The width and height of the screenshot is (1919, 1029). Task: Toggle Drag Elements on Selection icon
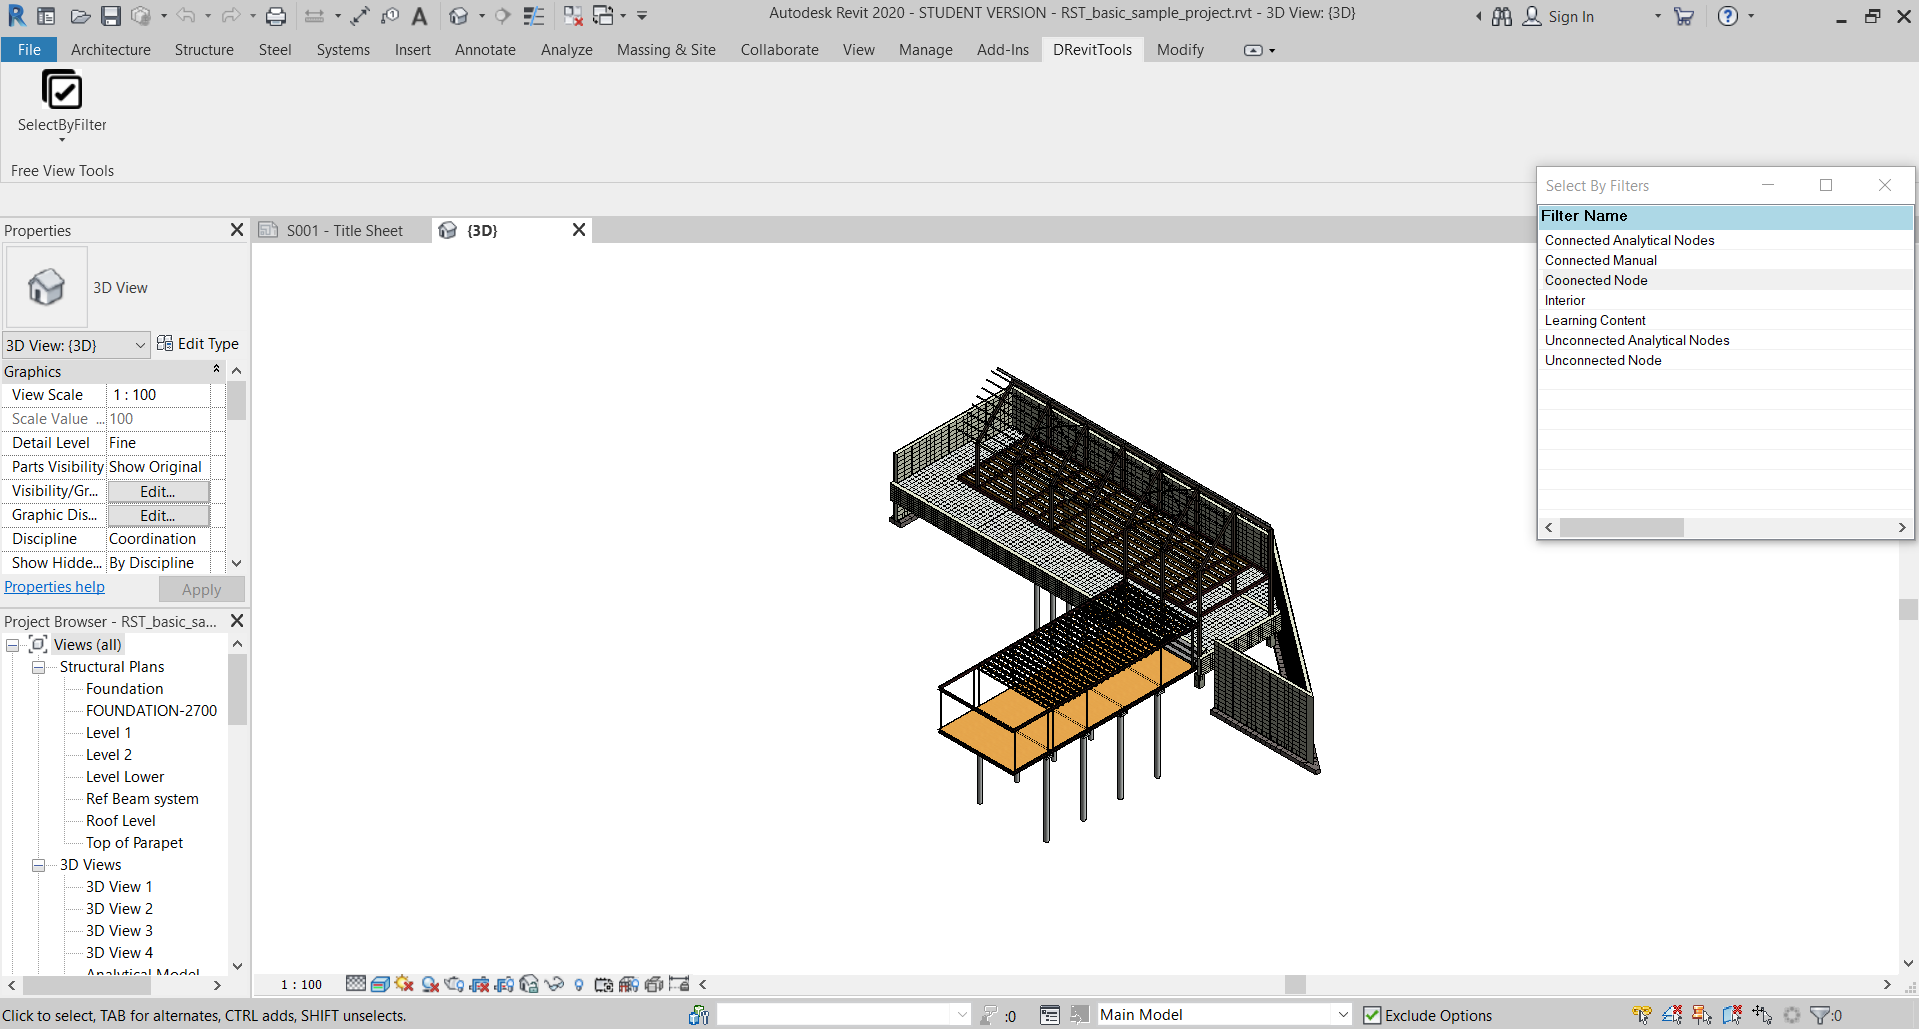click(1762, 1015)
